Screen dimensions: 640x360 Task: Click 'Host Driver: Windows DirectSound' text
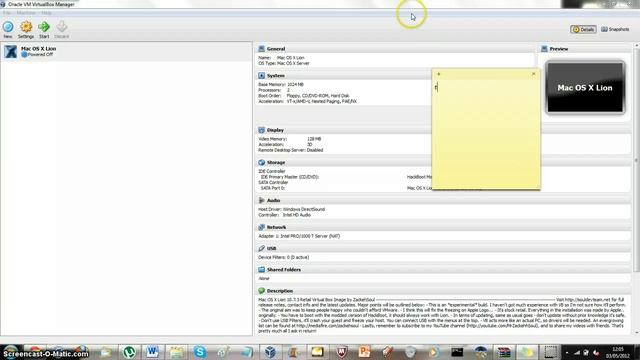click(291, 209)
